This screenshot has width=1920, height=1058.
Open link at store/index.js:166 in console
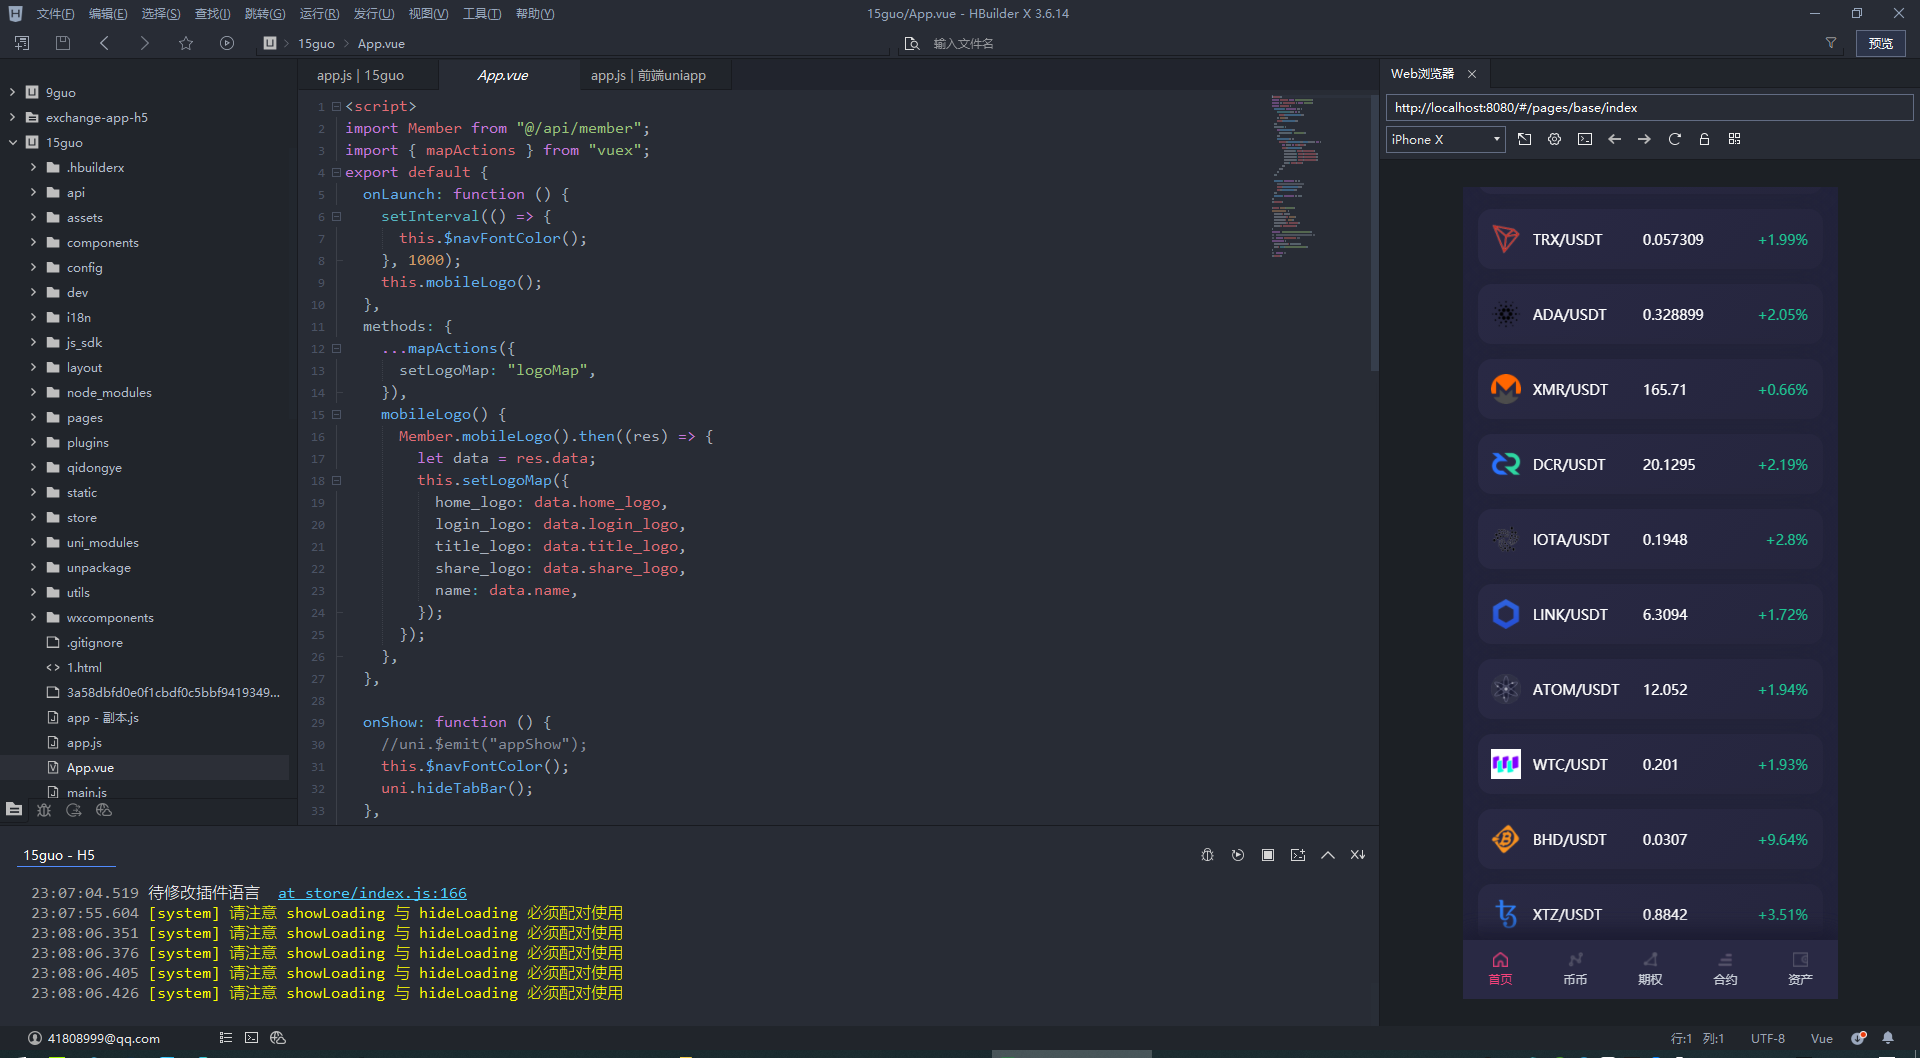point(372,893)
